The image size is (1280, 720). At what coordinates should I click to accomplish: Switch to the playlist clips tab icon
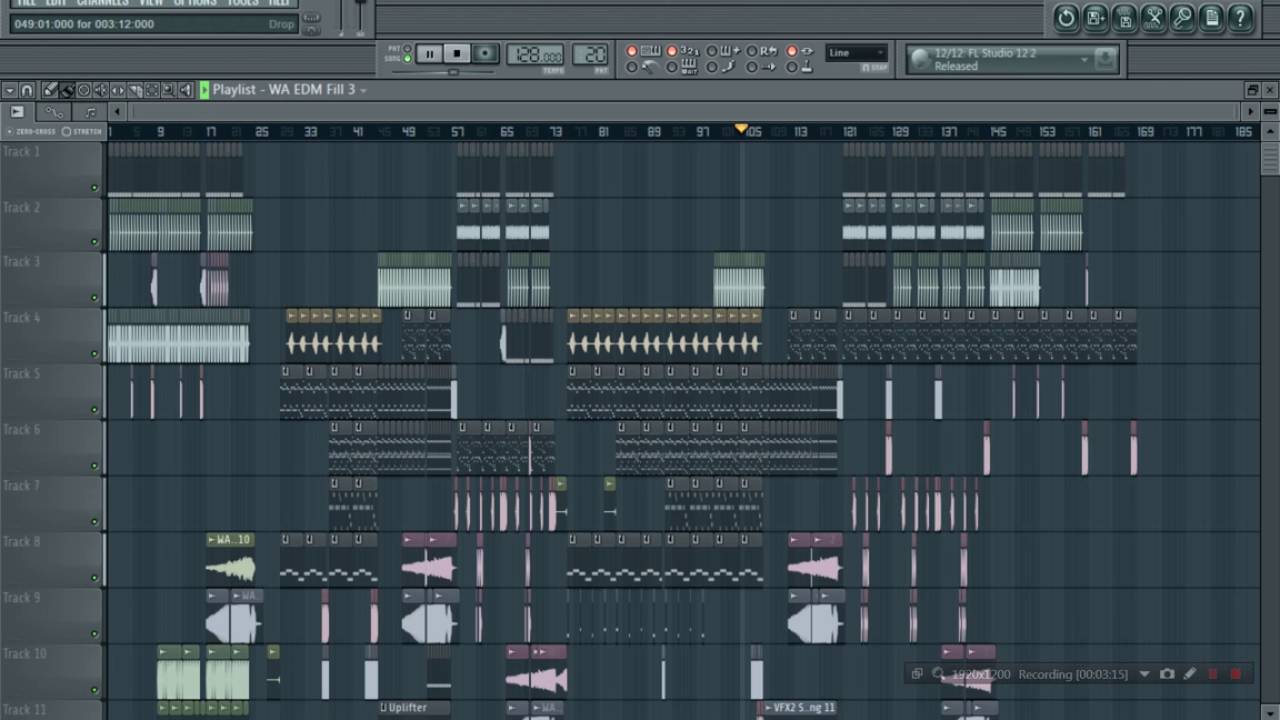click(x=18, y=111)
